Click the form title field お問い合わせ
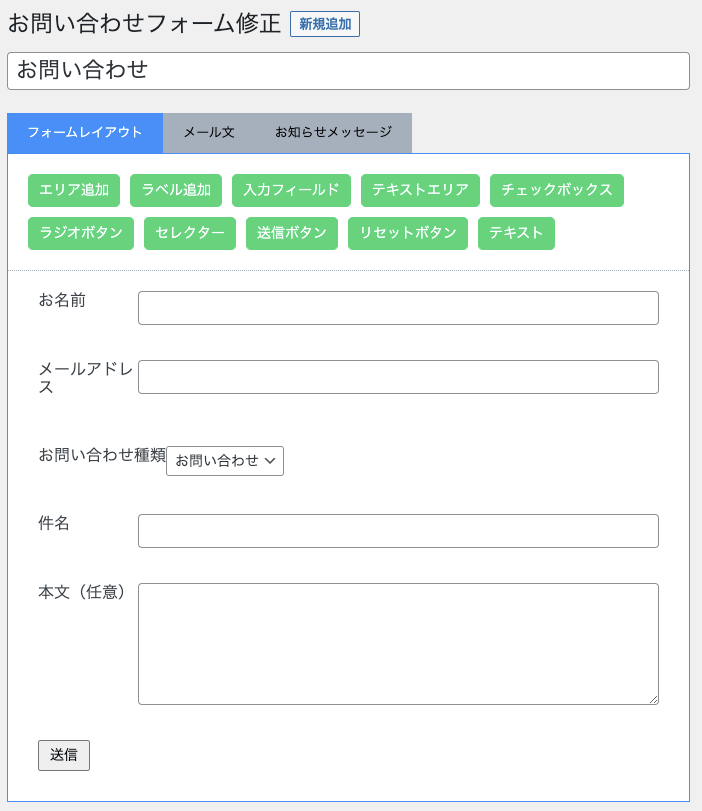702x811 pixels. (x=348, y=71)
